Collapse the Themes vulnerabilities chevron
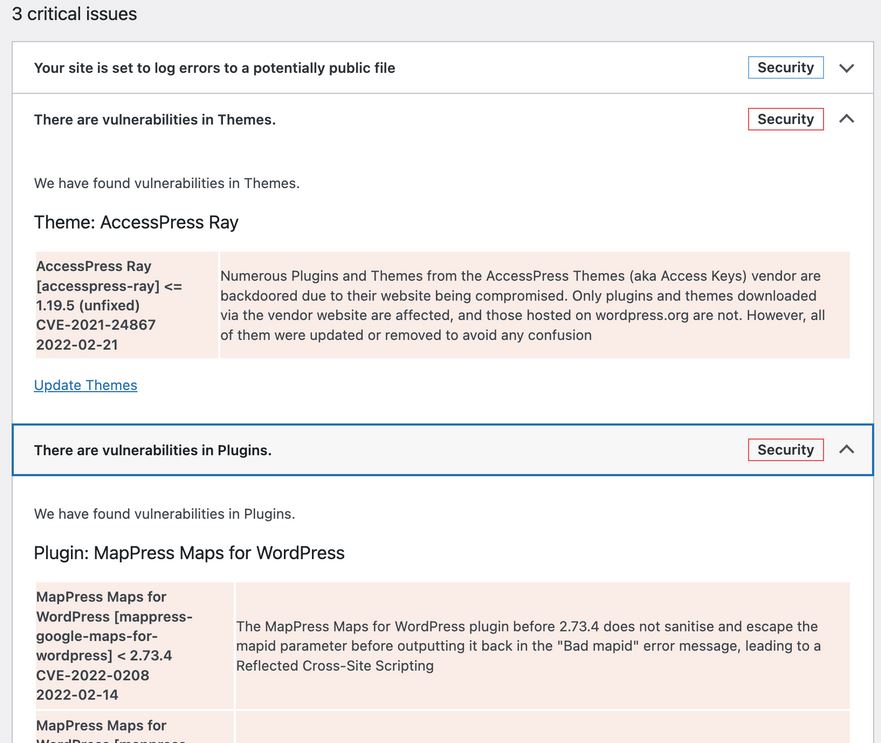The image size is (881, 743). tap(846, 119)
